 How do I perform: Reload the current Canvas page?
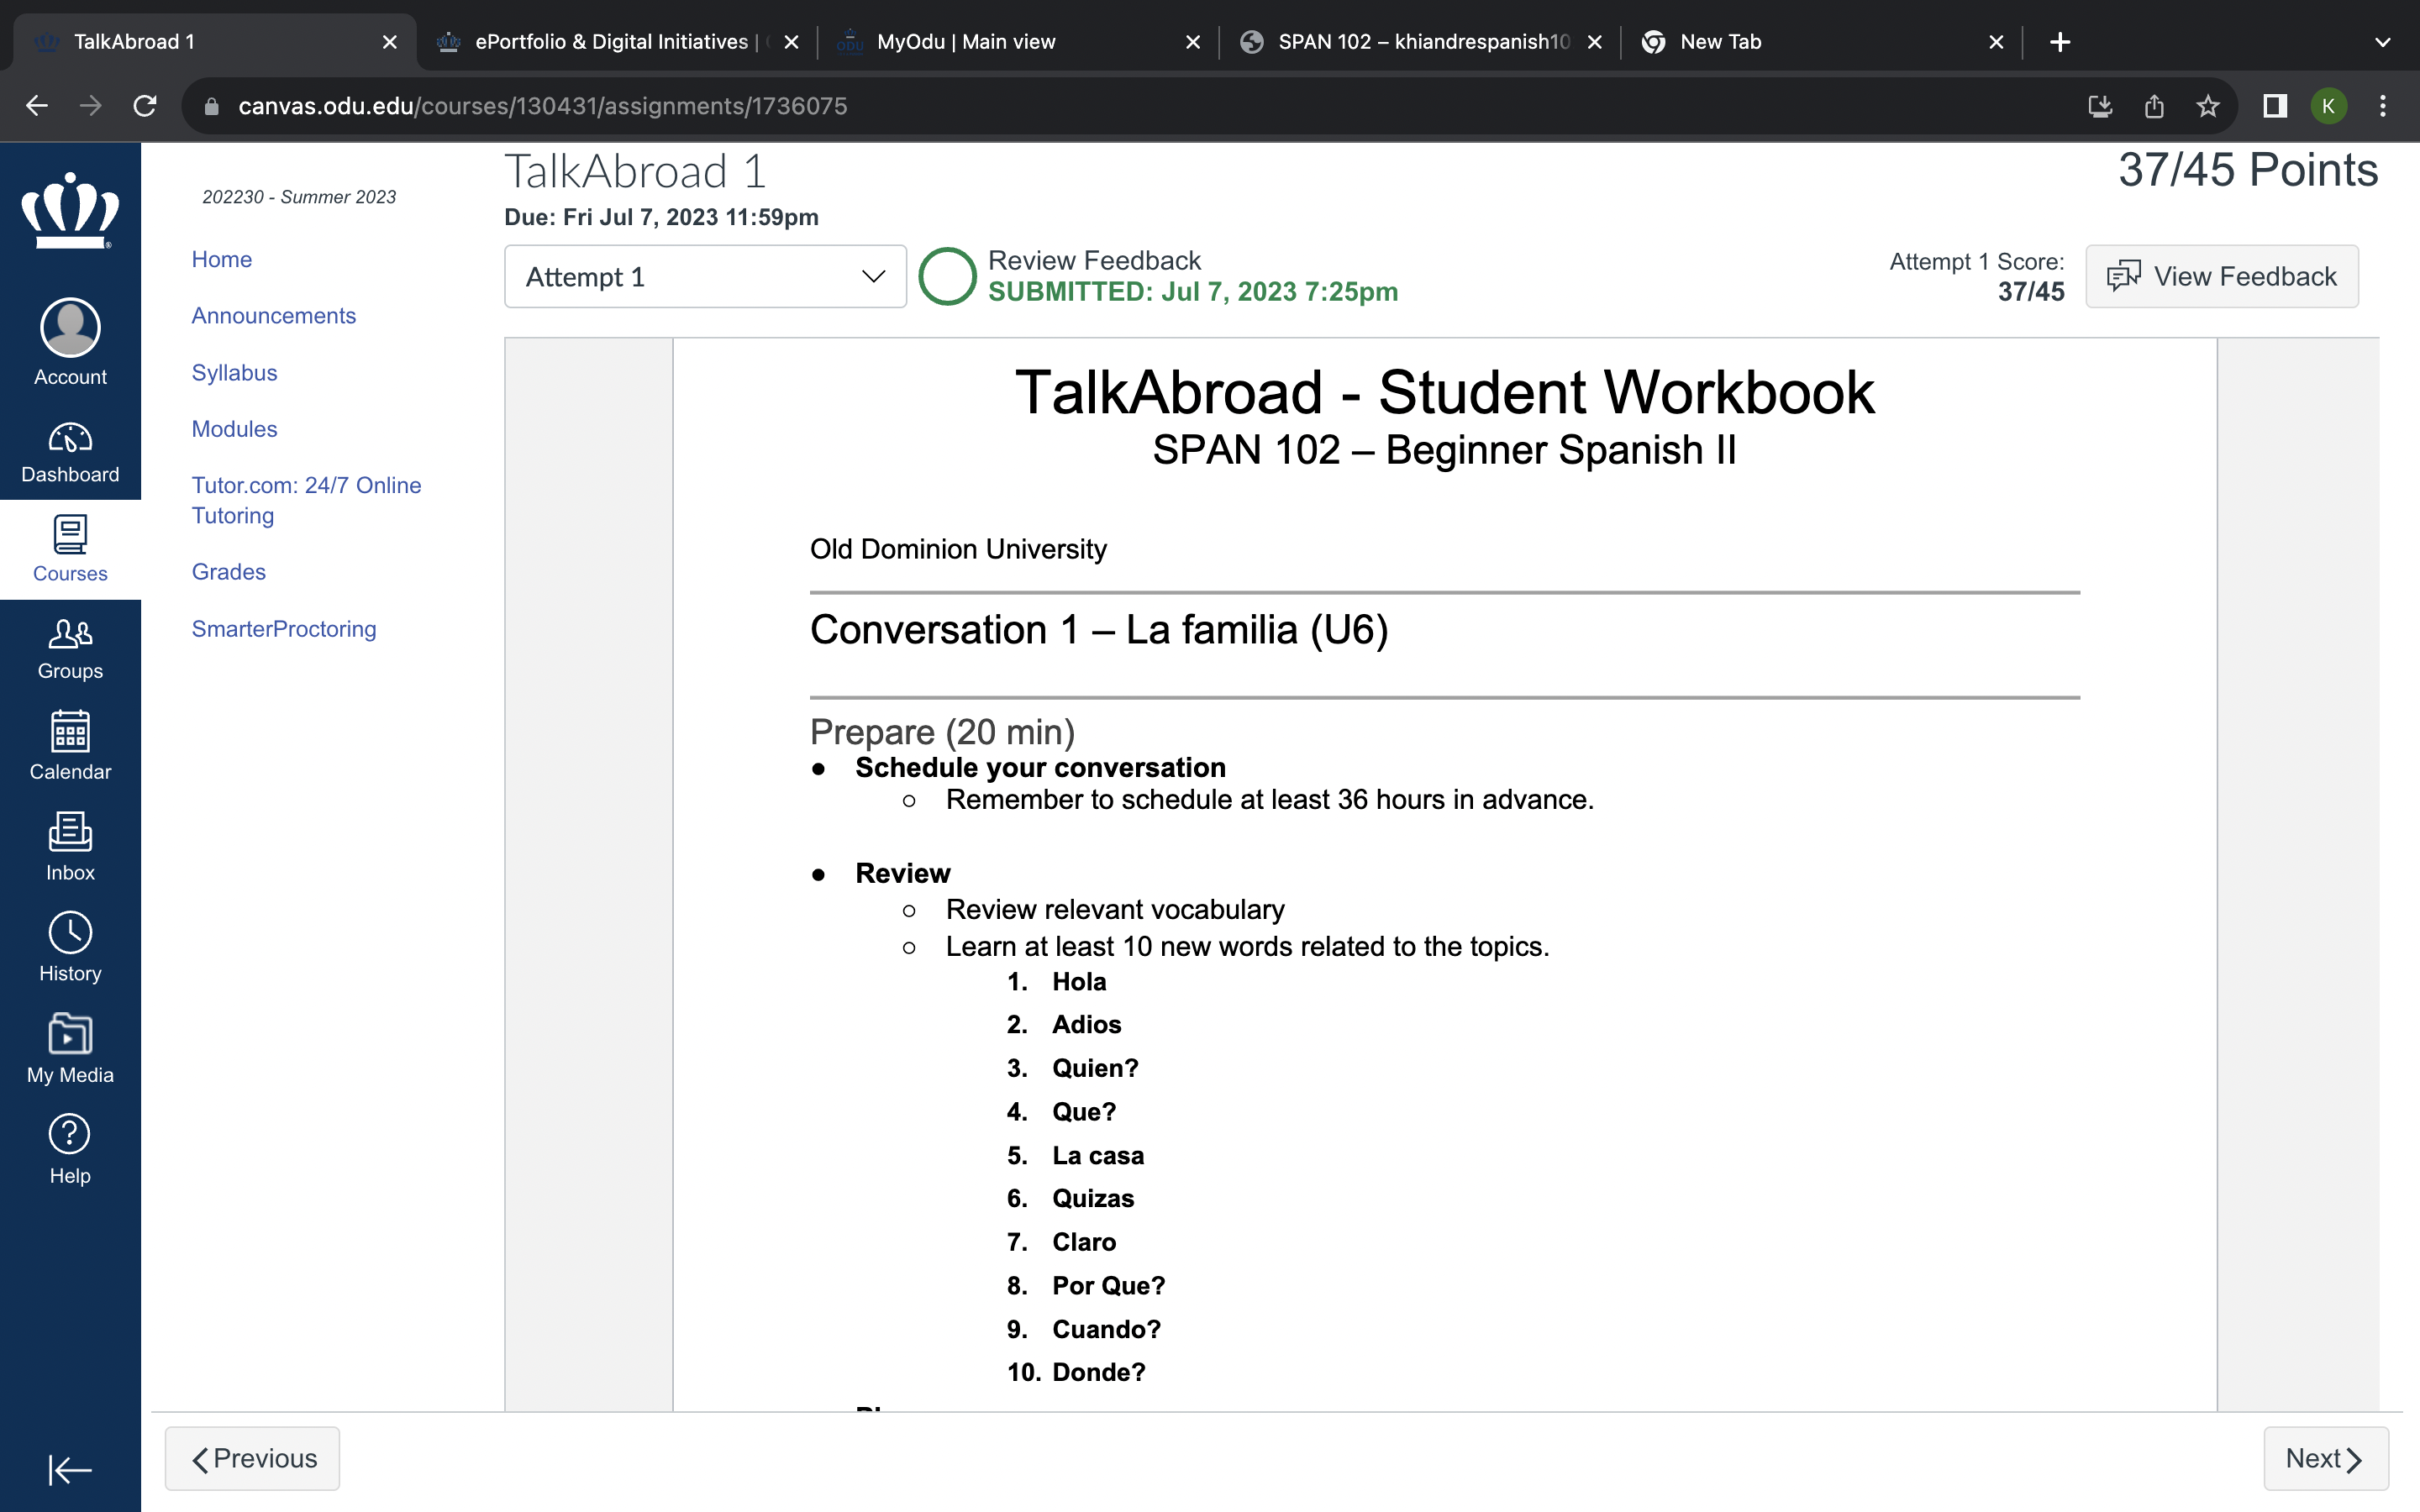[x=145, y=106]
